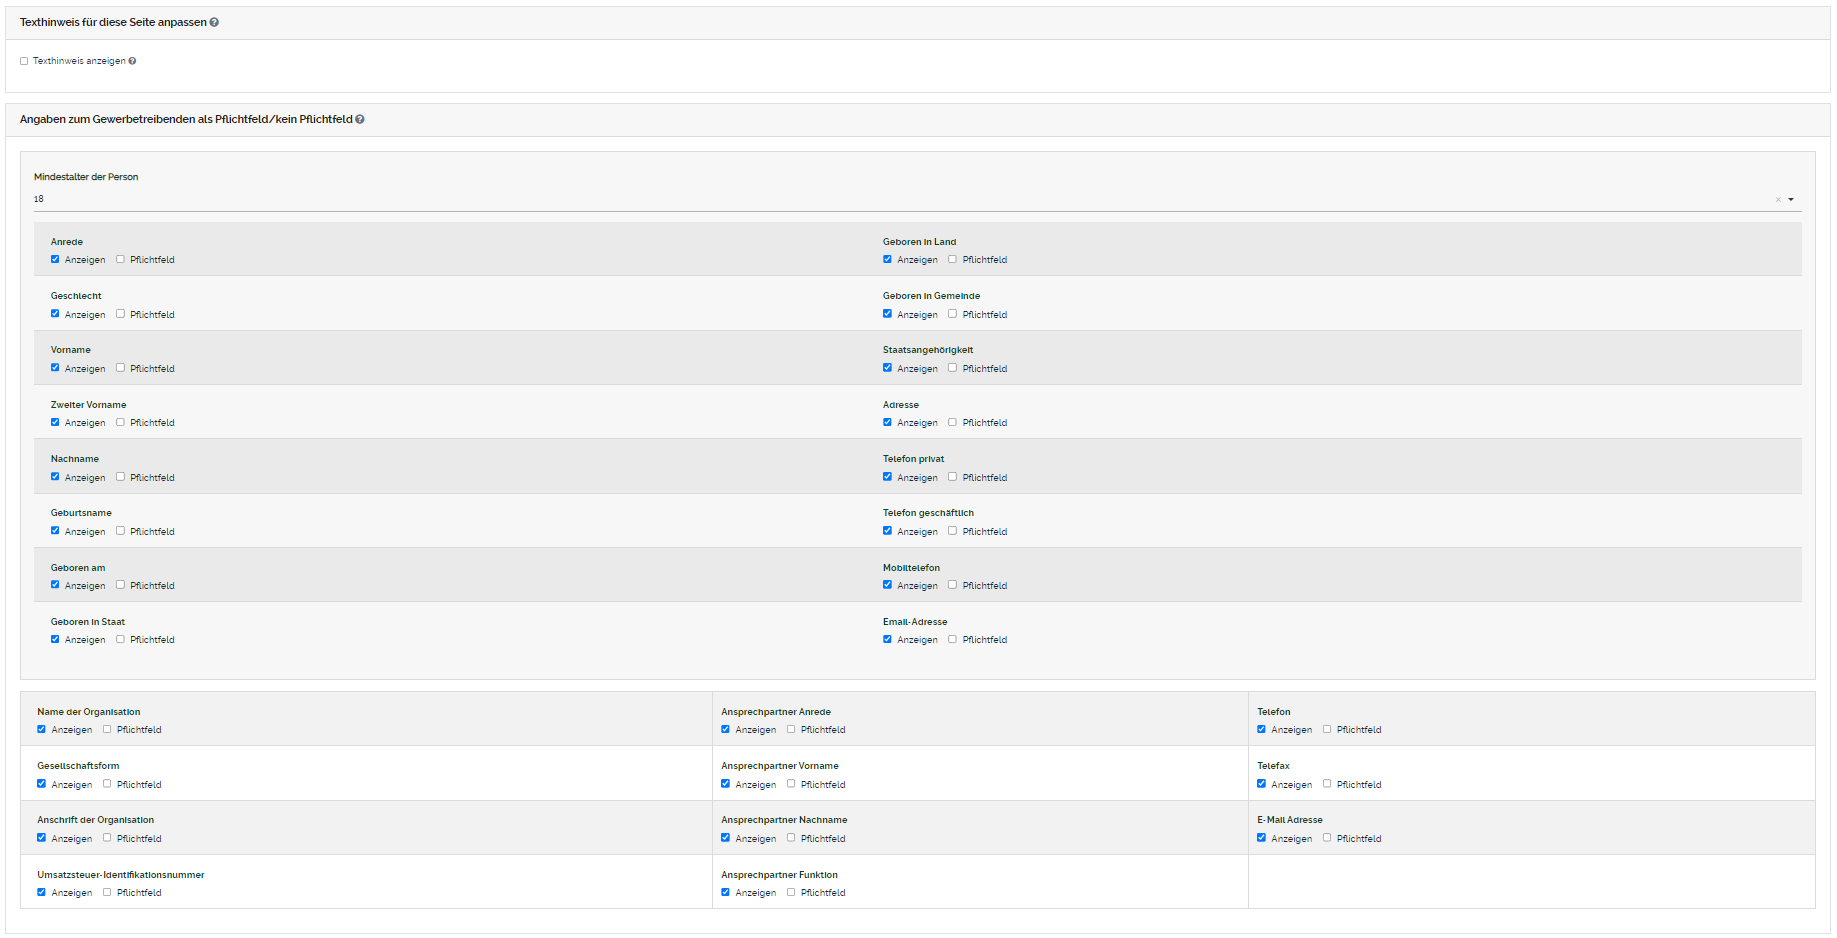
Task: Enable the 'Texthinweis anzeigen' checkbox
Action: tap(24, 61)
